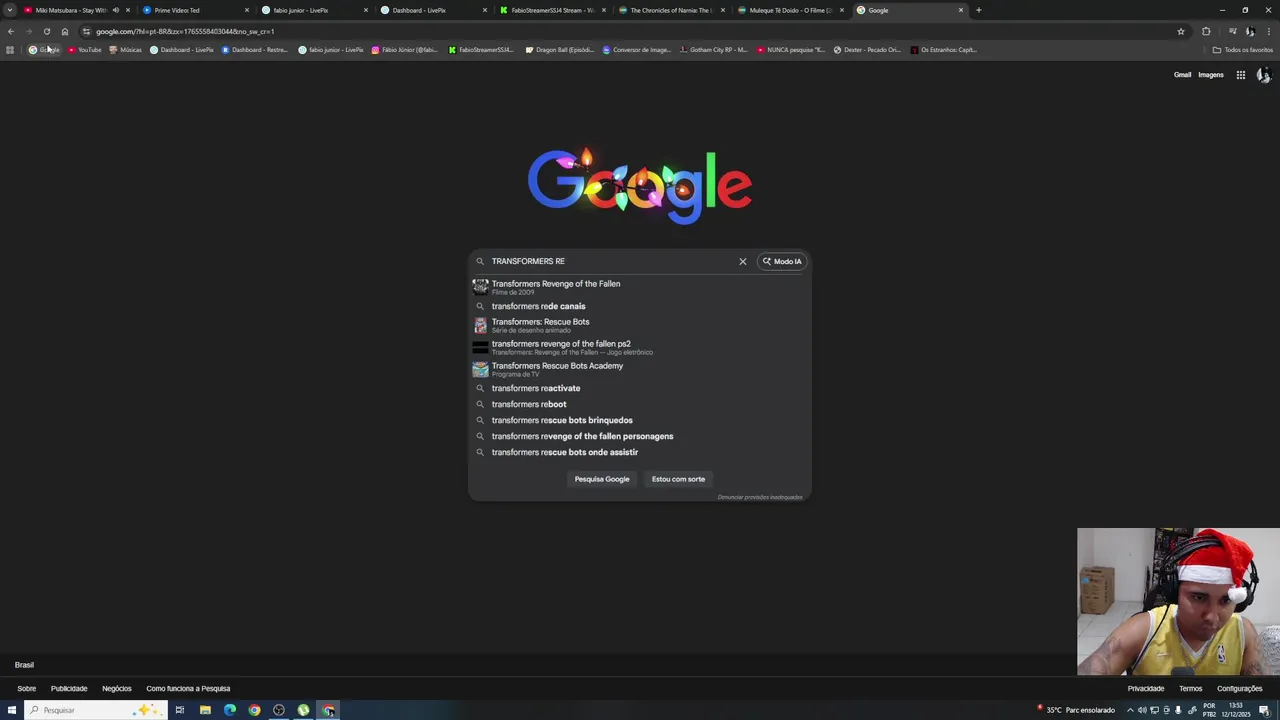The image size is (1280, 720).
Task: Click Denunciar previsões inadequadas link
Action: click(760, 497)
